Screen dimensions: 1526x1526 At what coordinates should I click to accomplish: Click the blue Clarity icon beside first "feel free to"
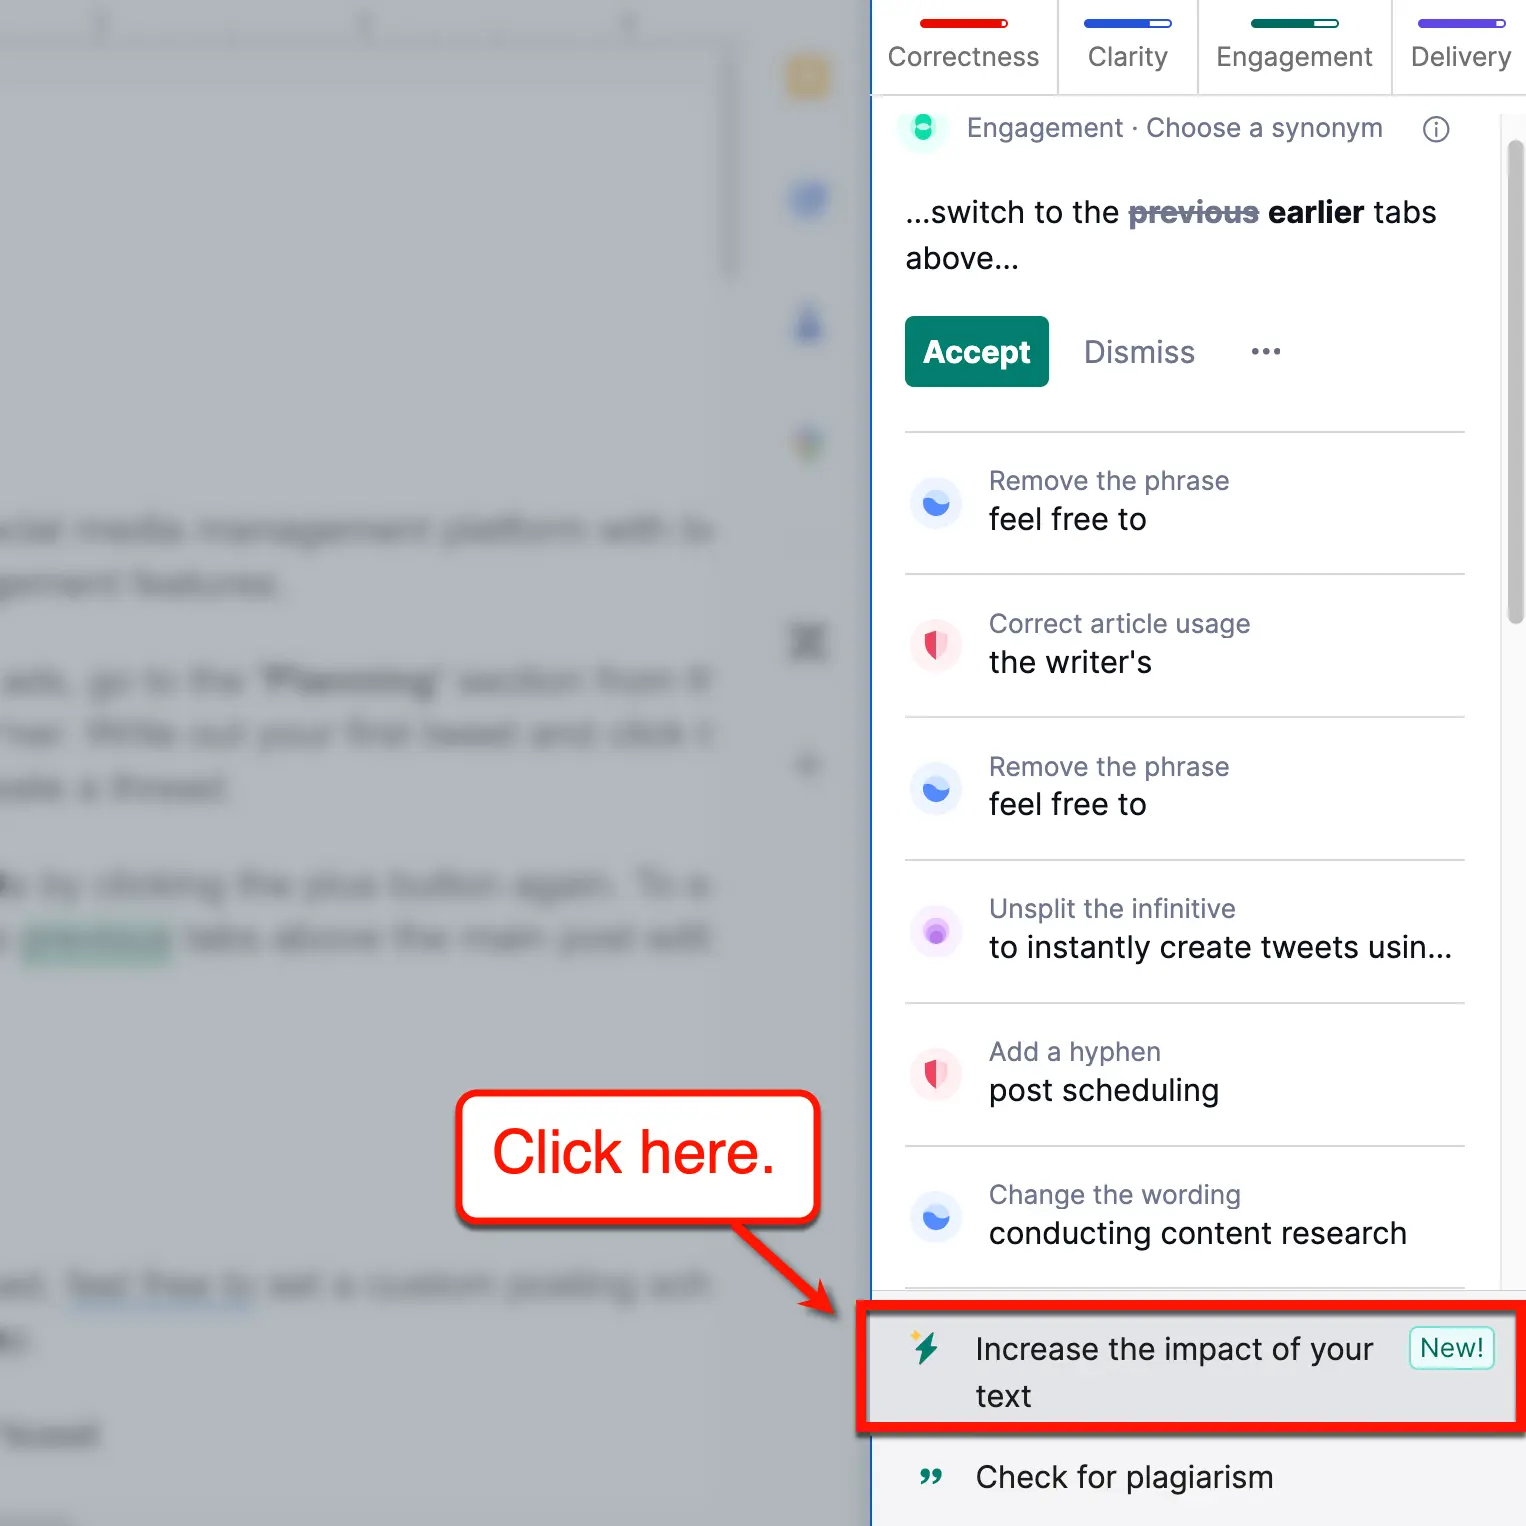936,503
